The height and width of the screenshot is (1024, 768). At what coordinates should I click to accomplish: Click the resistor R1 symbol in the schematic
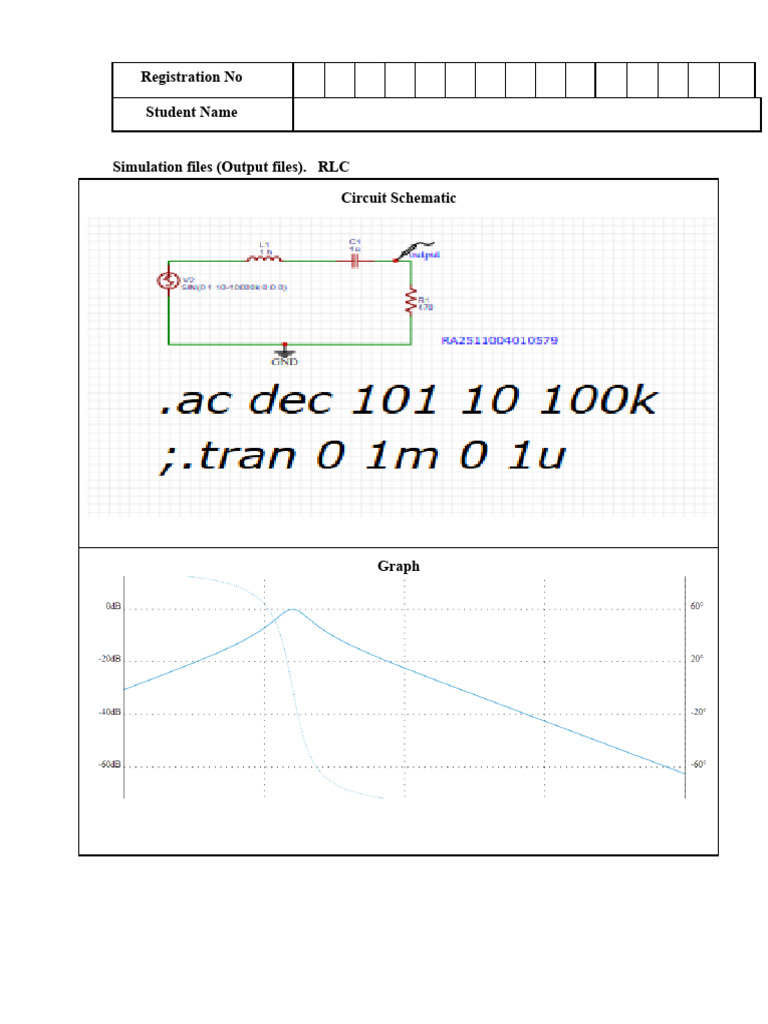411,302
